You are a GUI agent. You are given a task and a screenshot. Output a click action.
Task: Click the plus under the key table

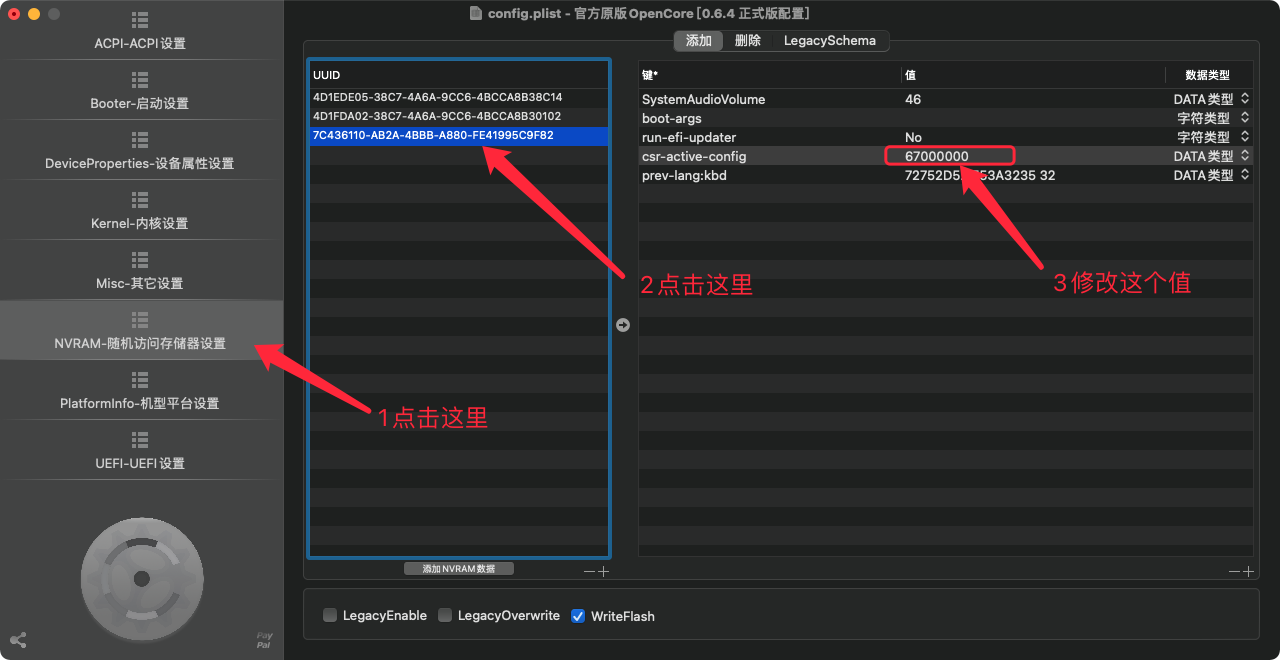(x=1248, y=571)
